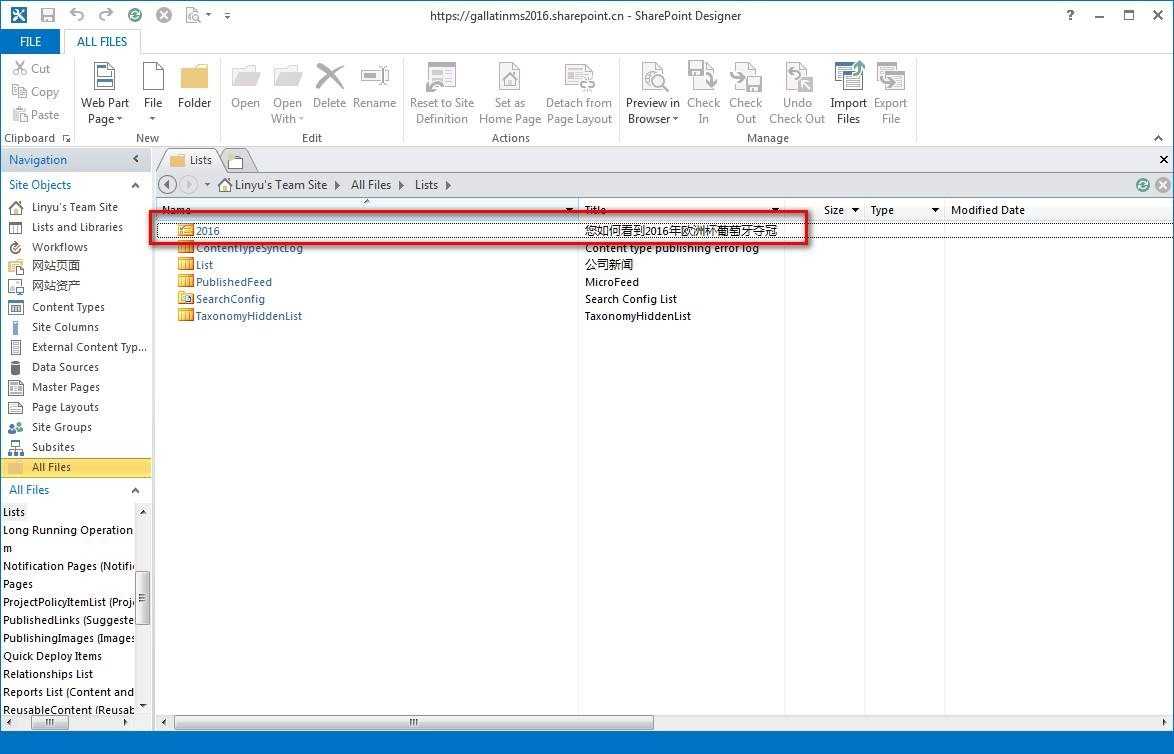
Task: Click Preview in Browser
Action: 653,94
